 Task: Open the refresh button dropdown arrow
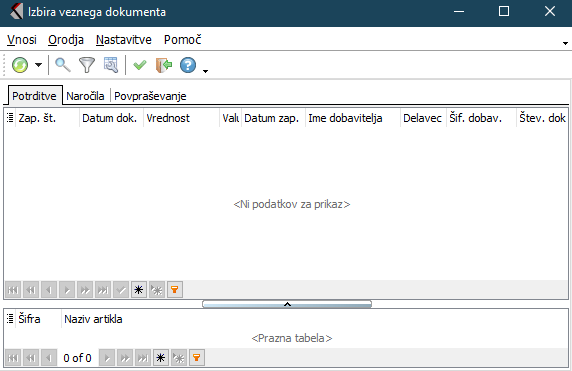pos(38,65)
